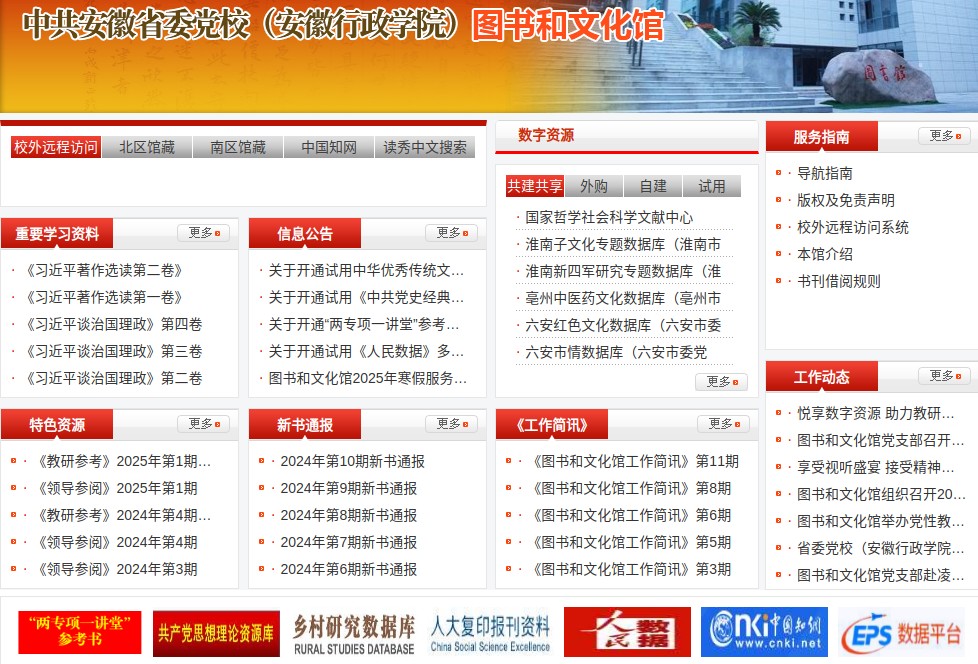Switch to the 北区馆藏 tab
Viewport: 978px width, 664px height.
pyautogui.click(x=147, y=147)
